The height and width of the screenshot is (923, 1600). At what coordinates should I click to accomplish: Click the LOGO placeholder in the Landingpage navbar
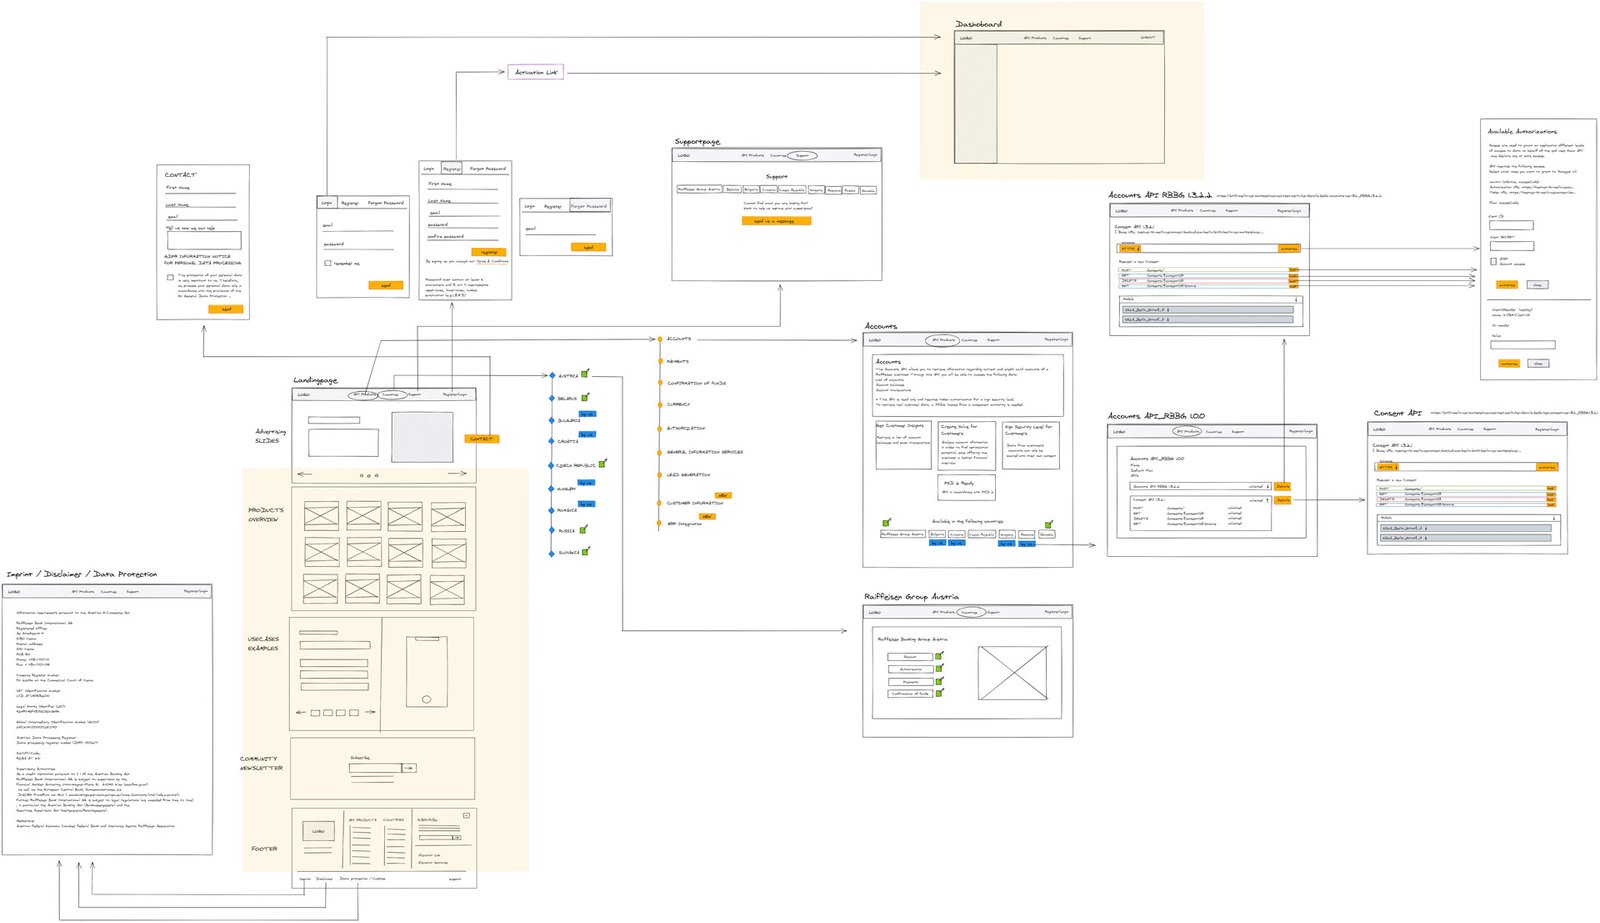click(x=303, y=394)
